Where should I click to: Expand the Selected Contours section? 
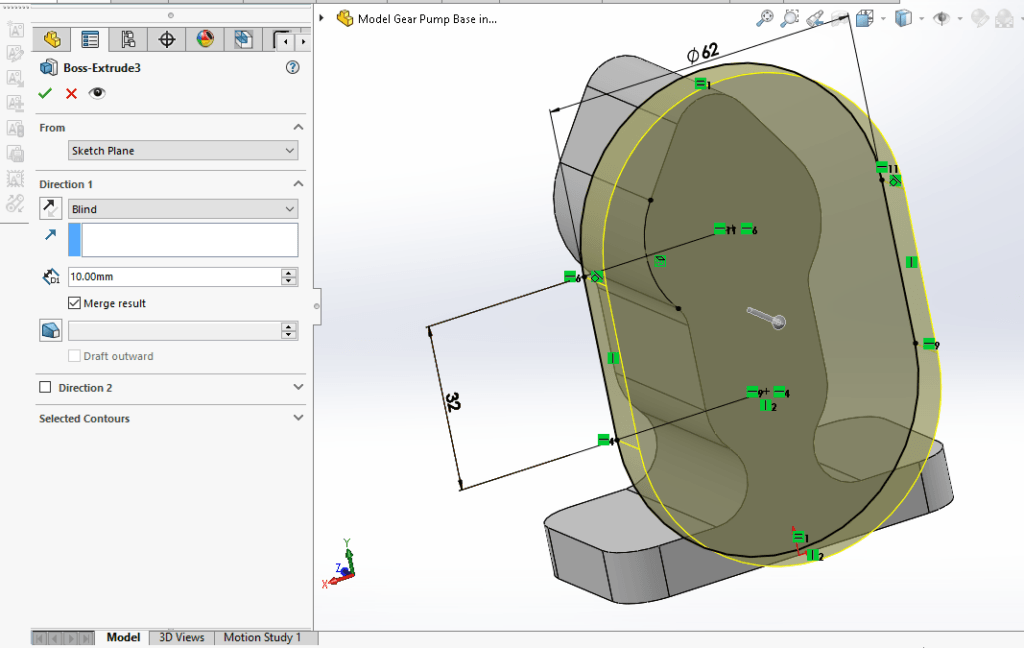tap(297, 418)
